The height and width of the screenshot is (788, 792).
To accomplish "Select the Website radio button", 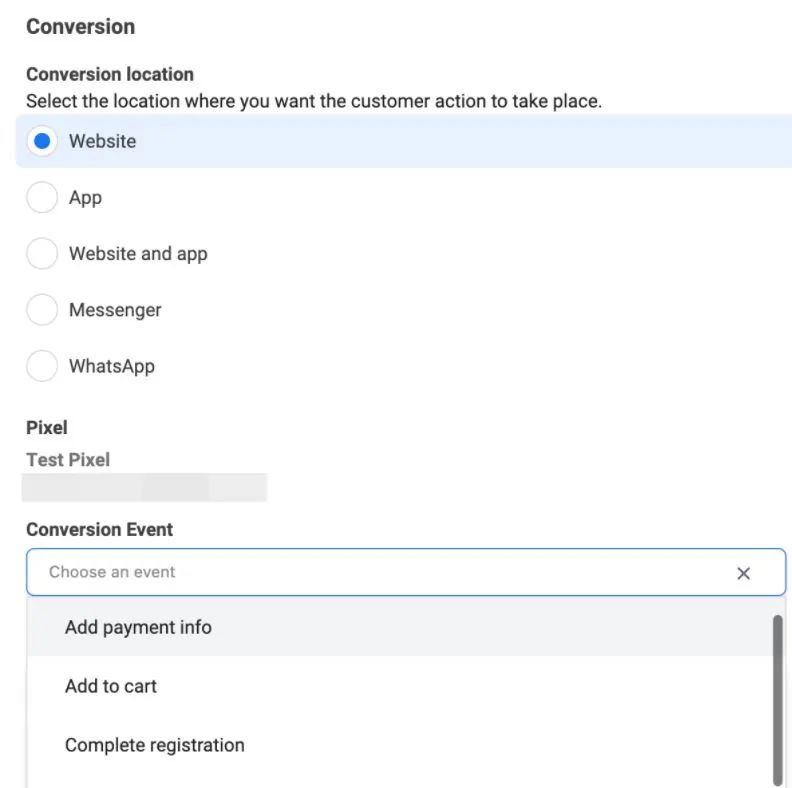I will (x=42, y=141).
